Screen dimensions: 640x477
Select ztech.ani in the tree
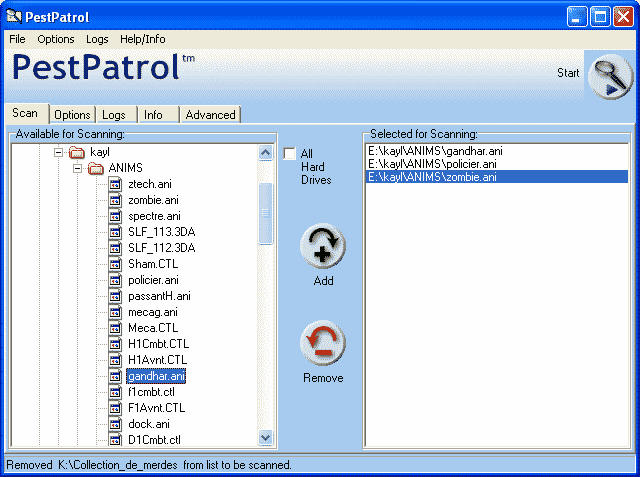point(150,184)
